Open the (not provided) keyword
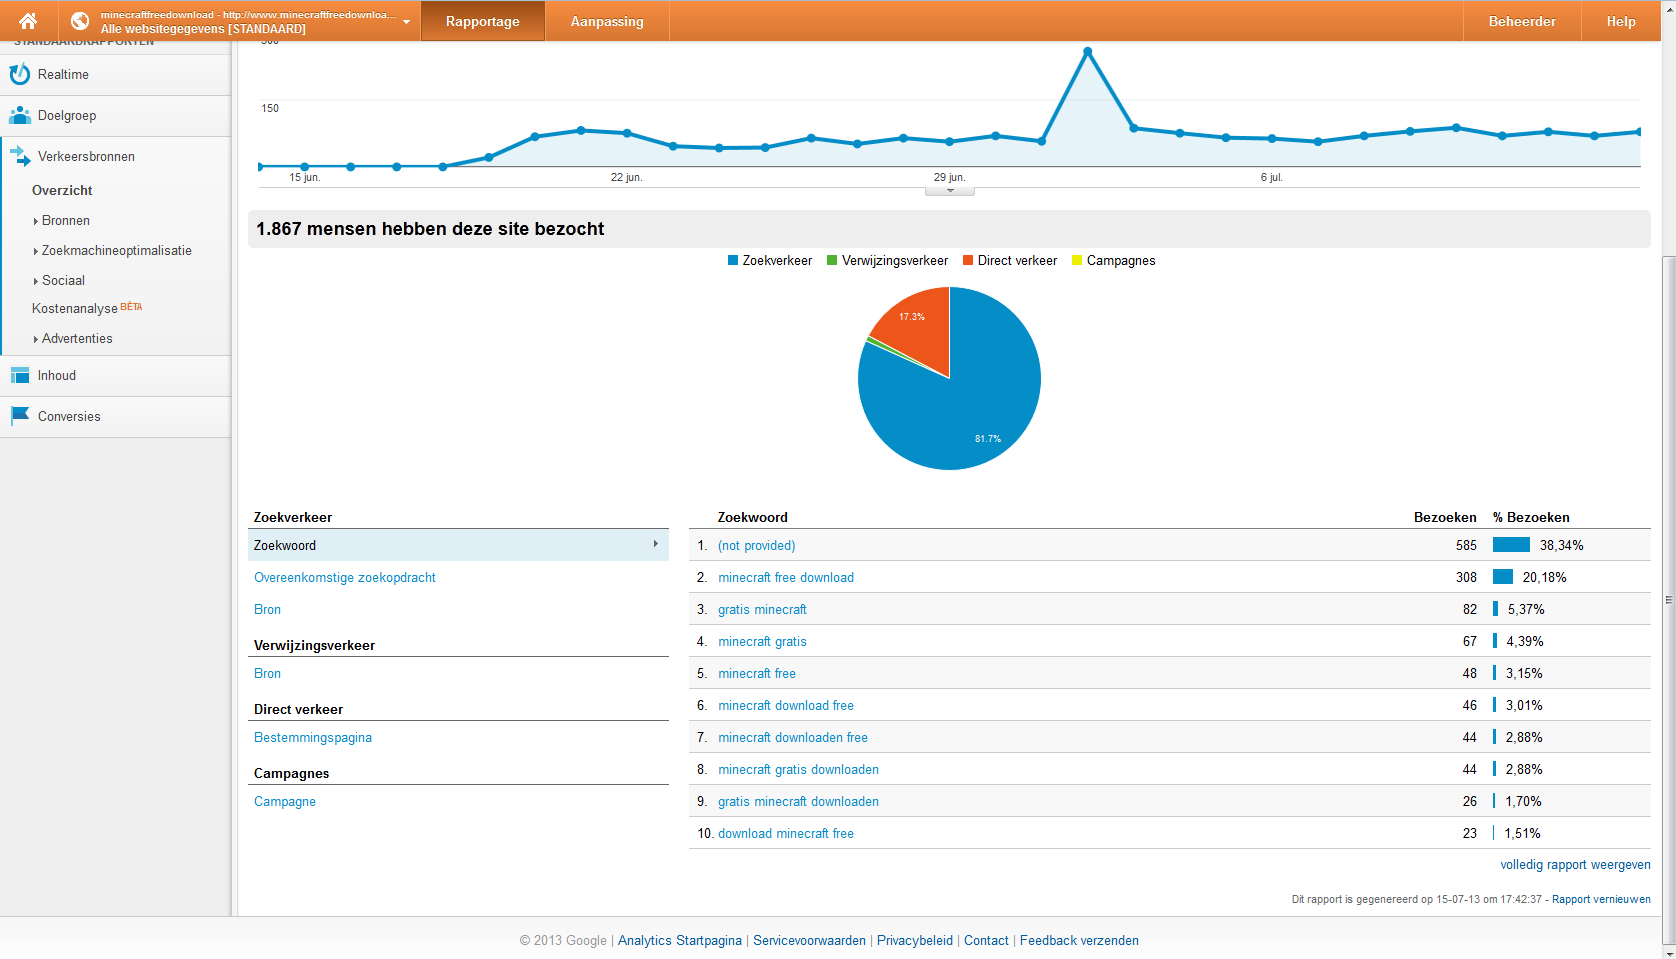 tap(757, 545)
